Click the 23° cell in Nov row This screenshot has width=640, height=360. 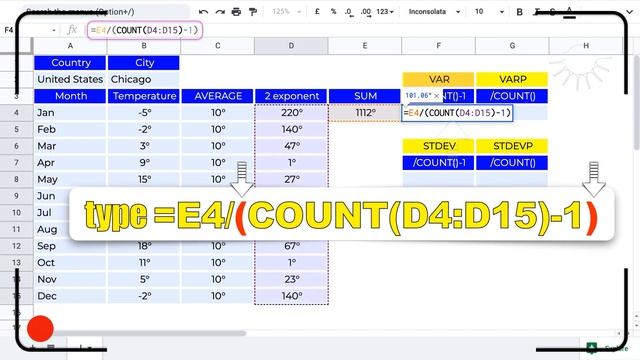[x=291, y=279]
